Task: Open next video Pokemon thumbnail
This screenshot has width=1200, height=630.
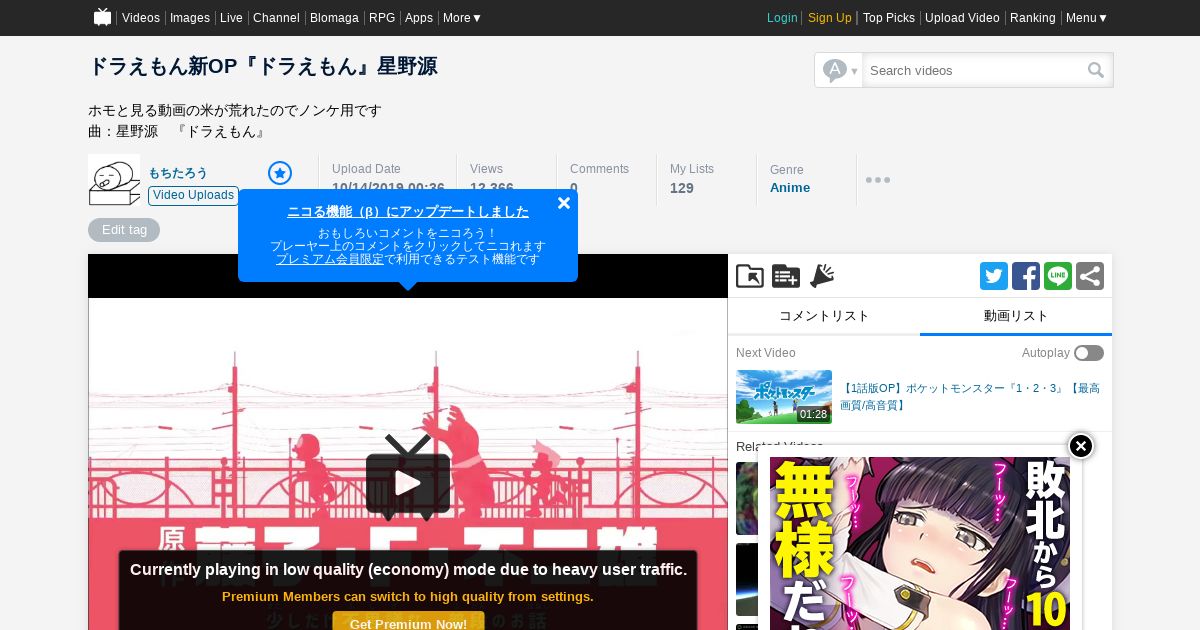Action: [x=784, y=397]
